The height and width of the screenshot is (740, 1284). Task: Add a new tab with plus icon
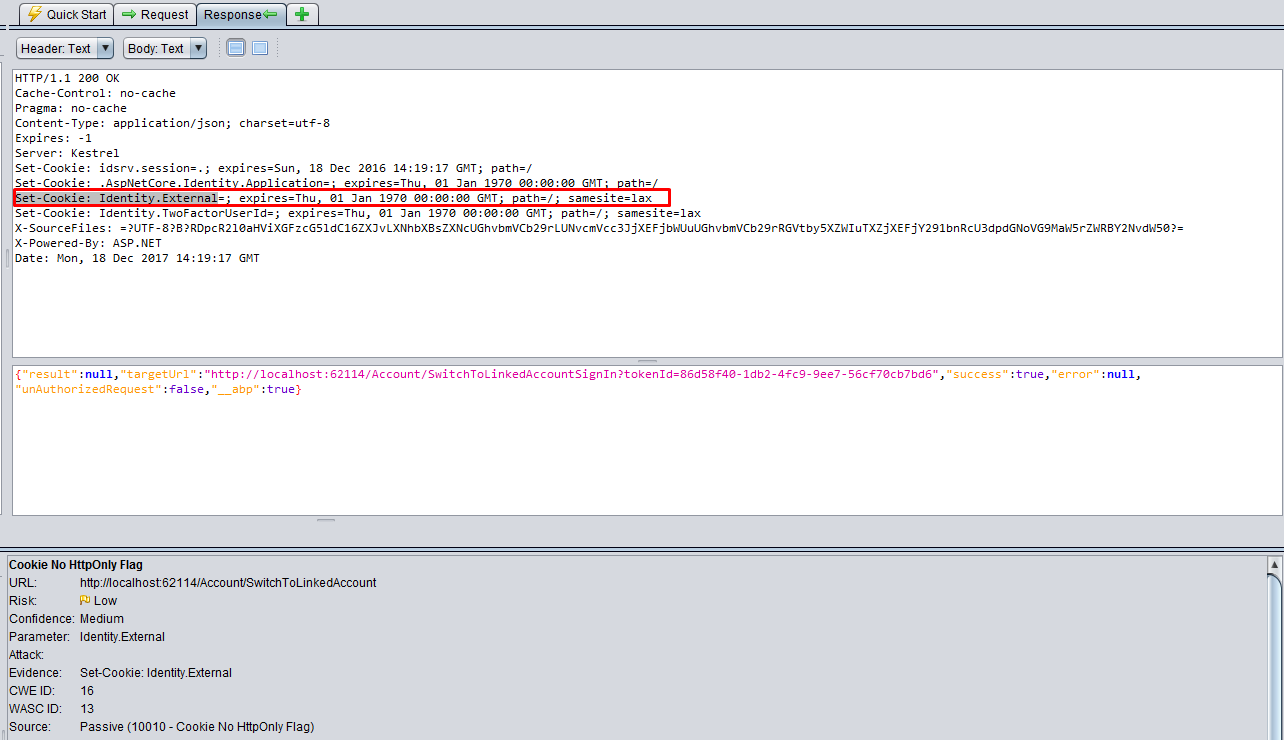(302, 14)
